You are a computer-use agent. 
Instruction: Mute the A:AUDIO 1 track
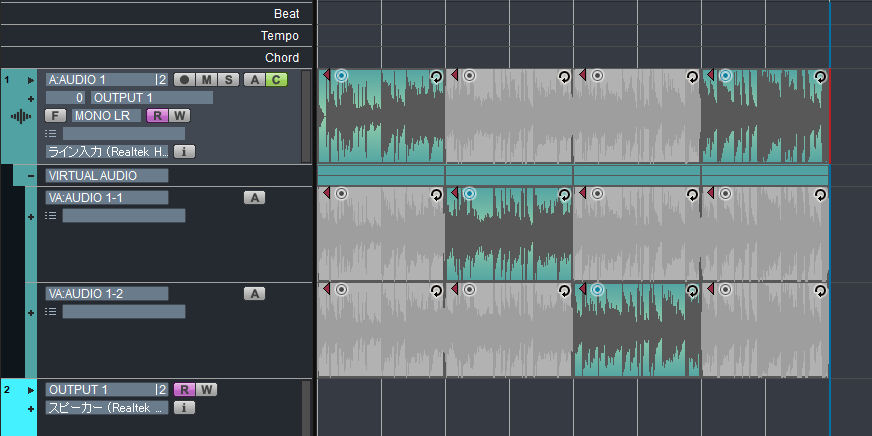pos(206,80)
